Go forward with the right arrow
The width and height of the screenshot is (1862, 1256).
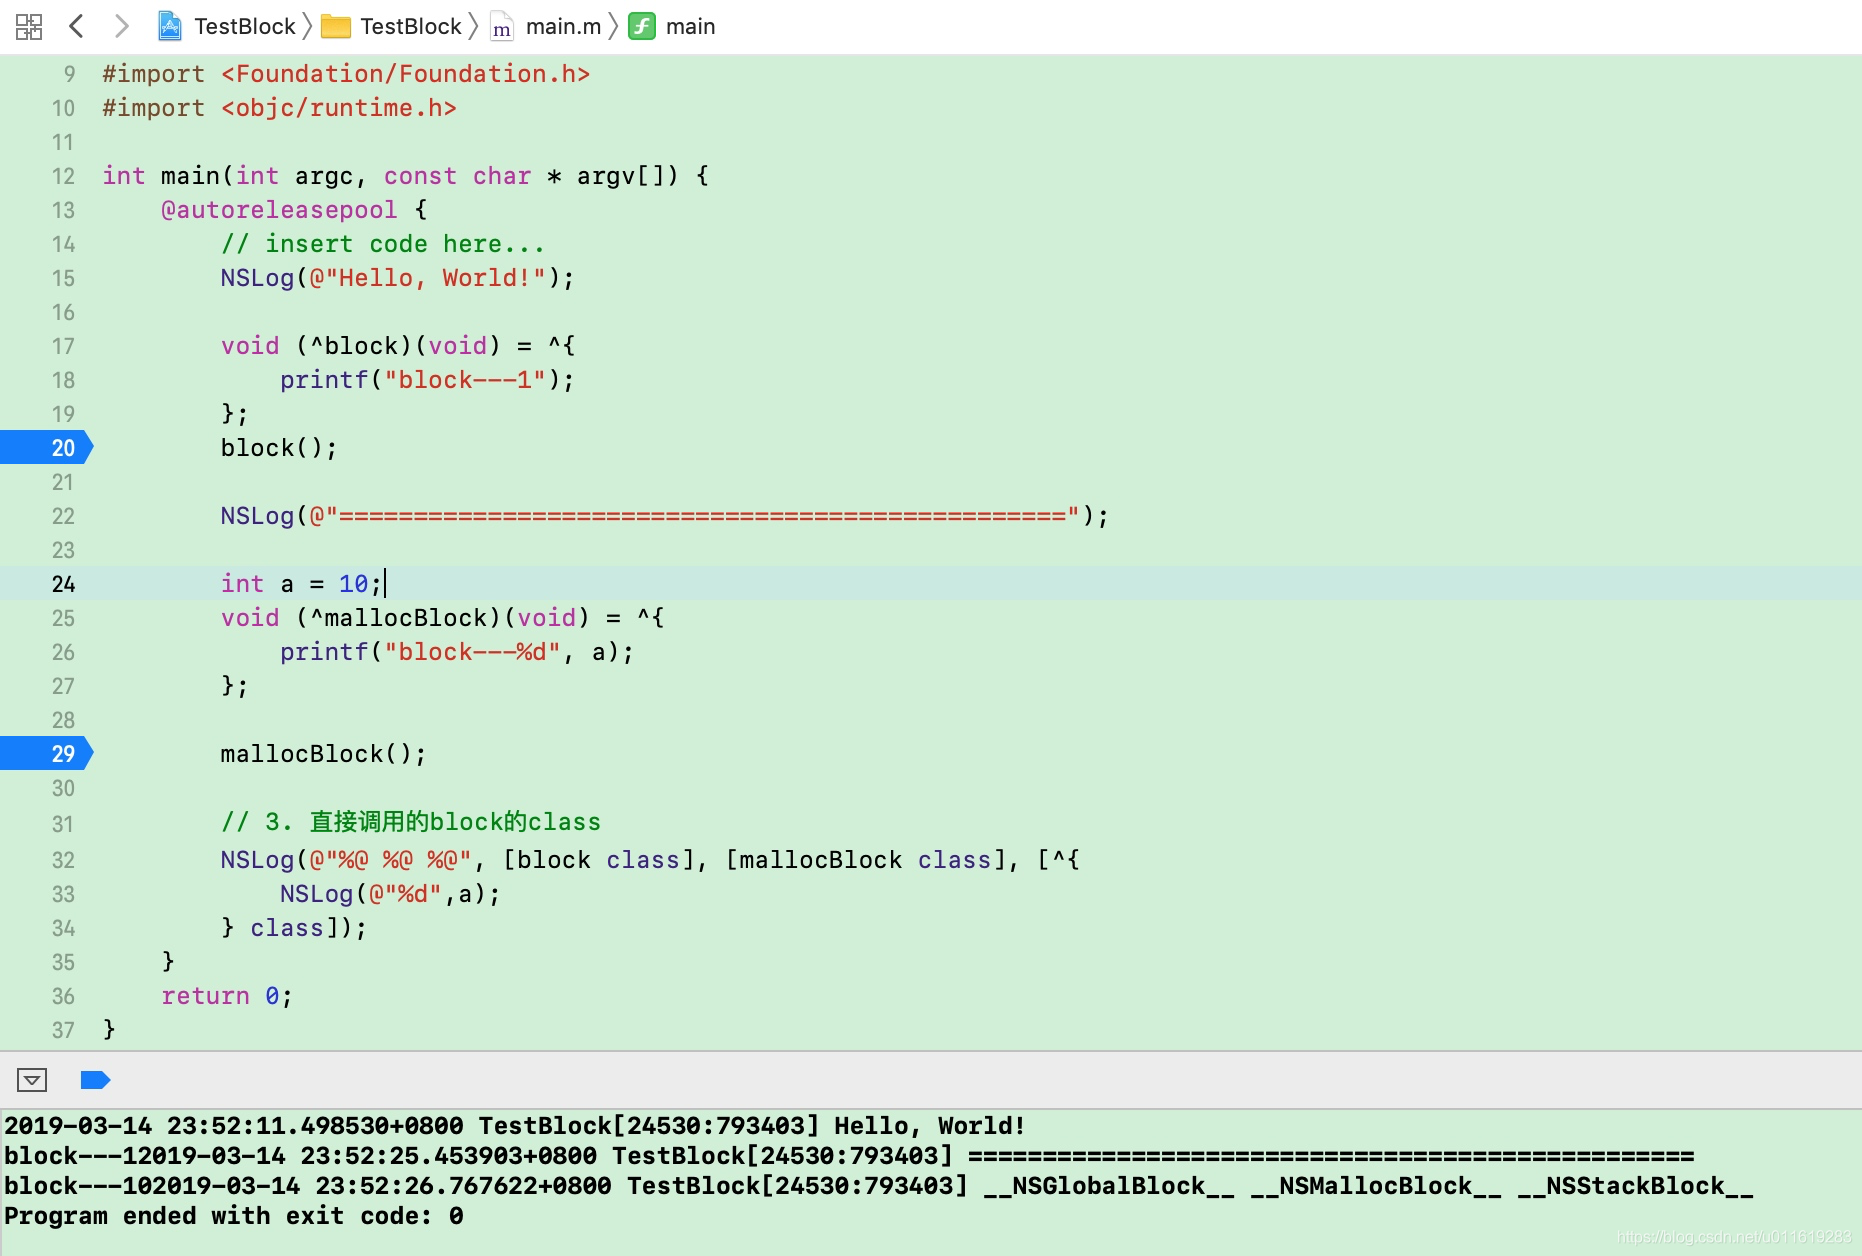pyautogui.click(x=121, y=26)
